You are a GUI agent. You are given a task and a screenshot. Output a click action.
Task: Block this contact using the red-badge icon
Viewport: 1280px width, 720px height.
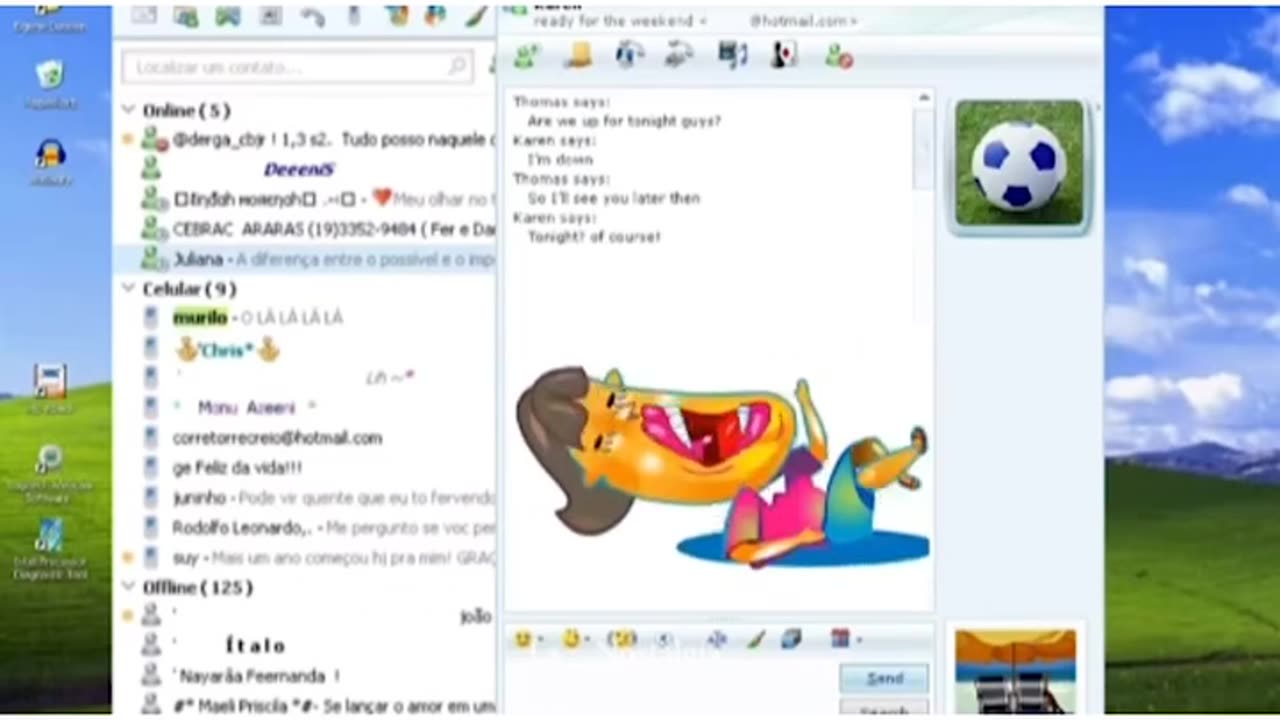(838, 56)
